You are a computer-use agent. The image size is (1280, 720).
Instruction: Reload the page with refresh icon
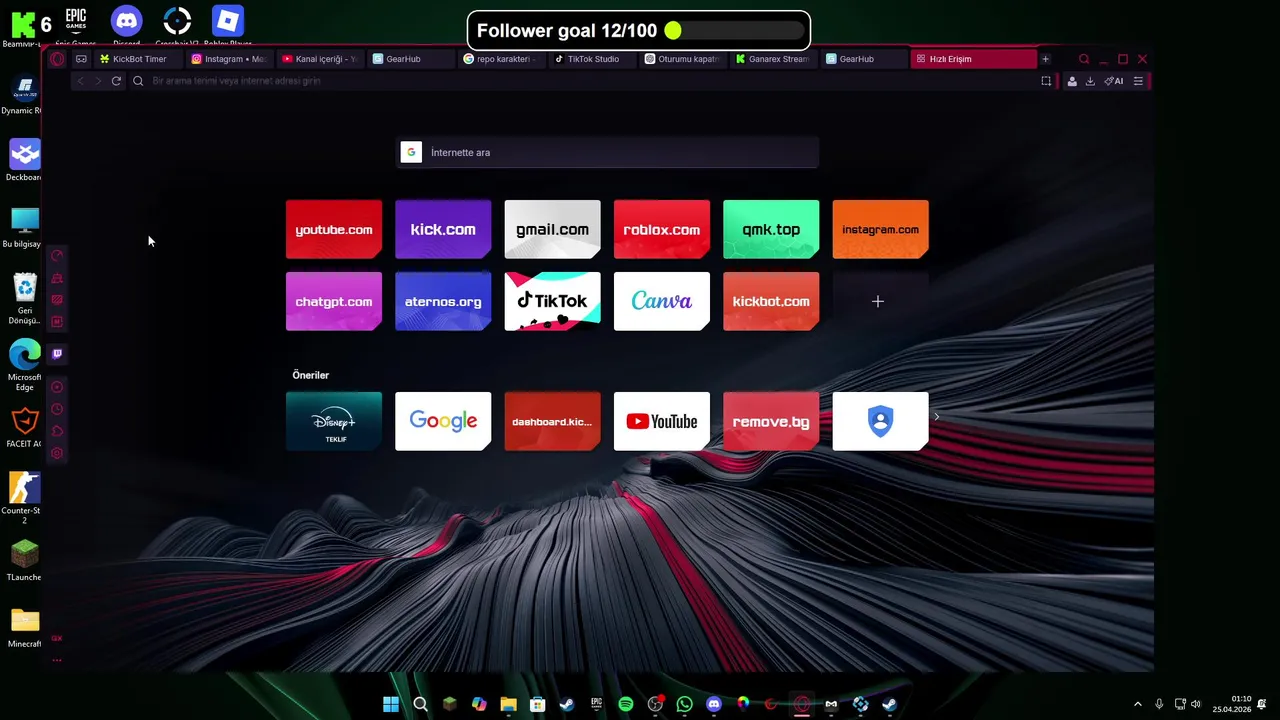[116, 81]
